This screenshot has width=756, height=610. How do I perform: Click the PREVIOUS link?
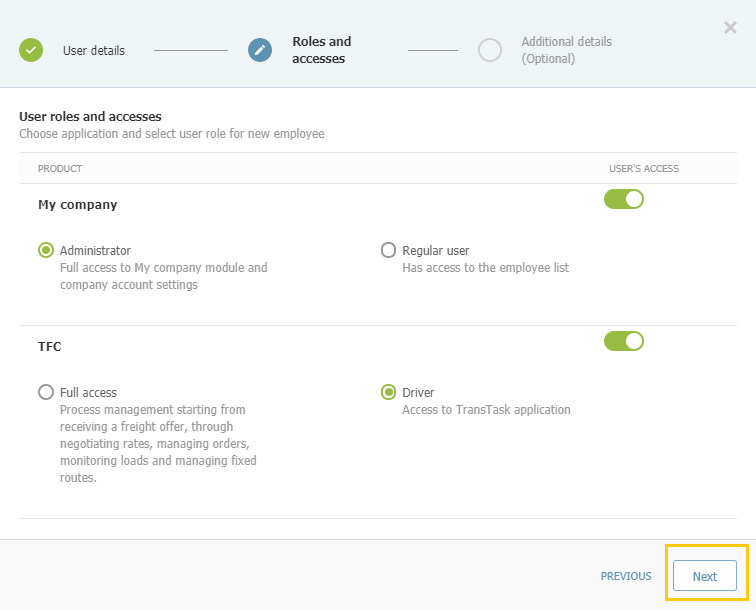coord(626,576)
